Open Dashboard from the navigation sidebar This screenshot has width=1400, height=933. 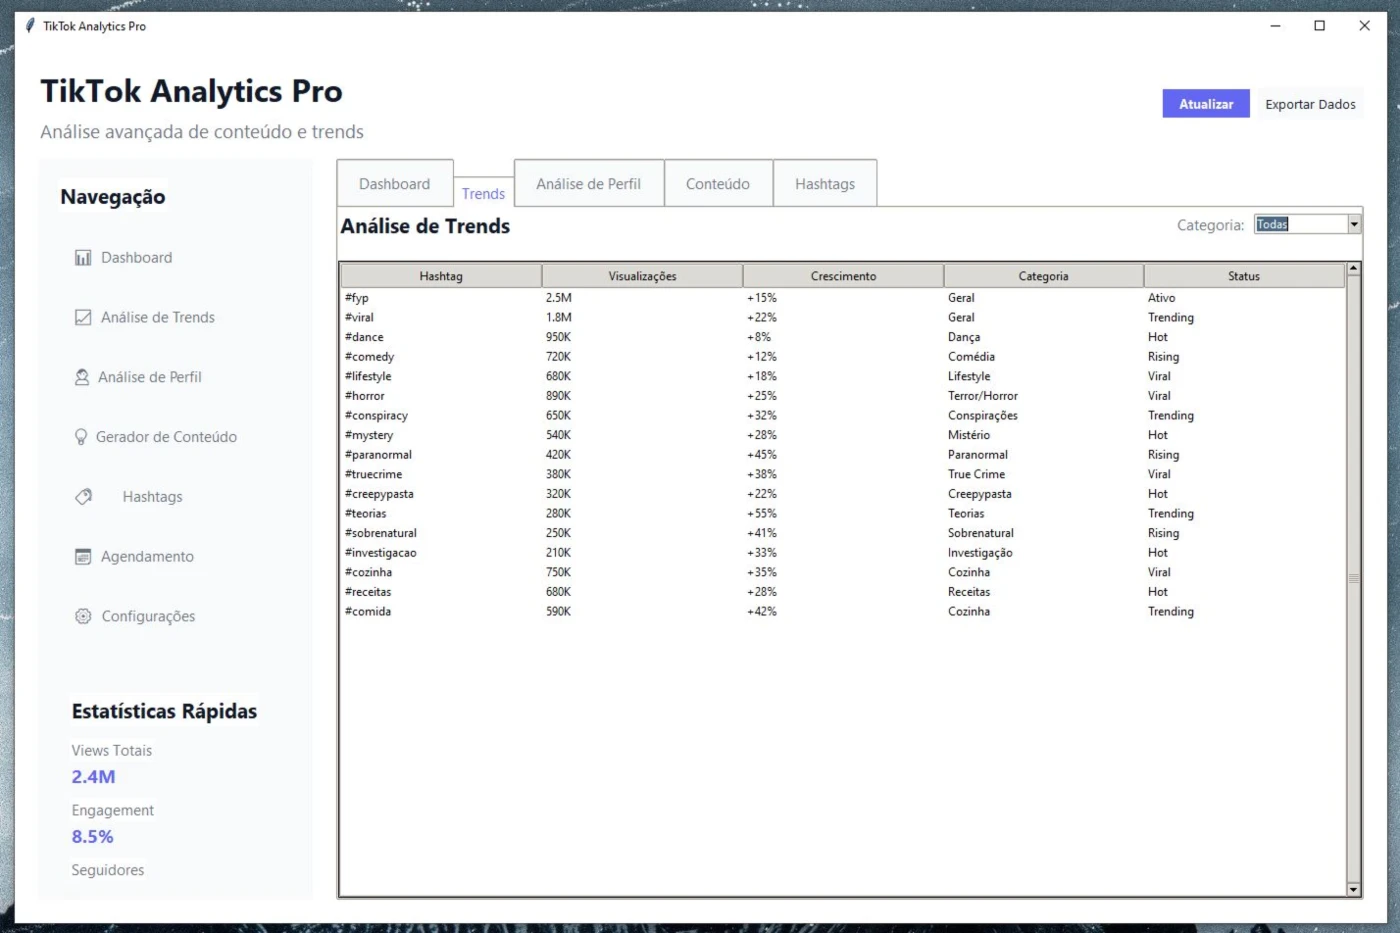(137, 258)
